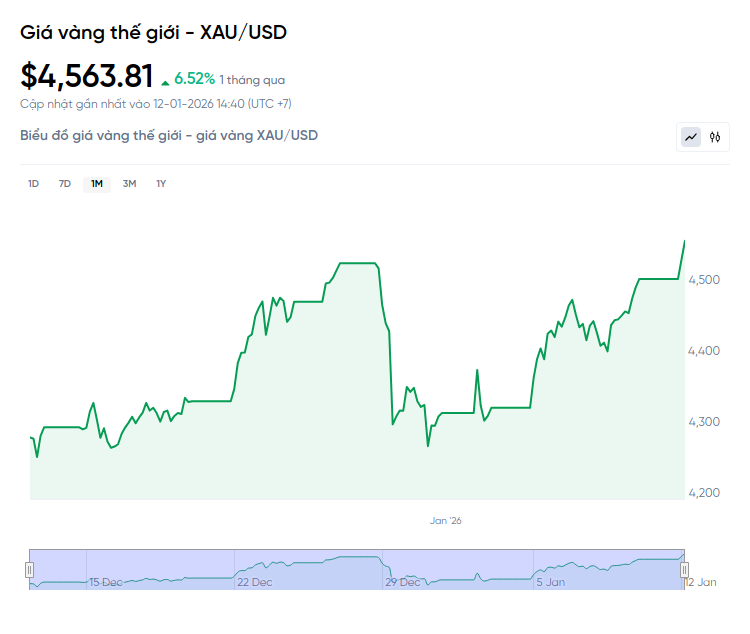Click the 29 Dec navigator label
This screenshot has height=634, width=750.
pos(403,582)
